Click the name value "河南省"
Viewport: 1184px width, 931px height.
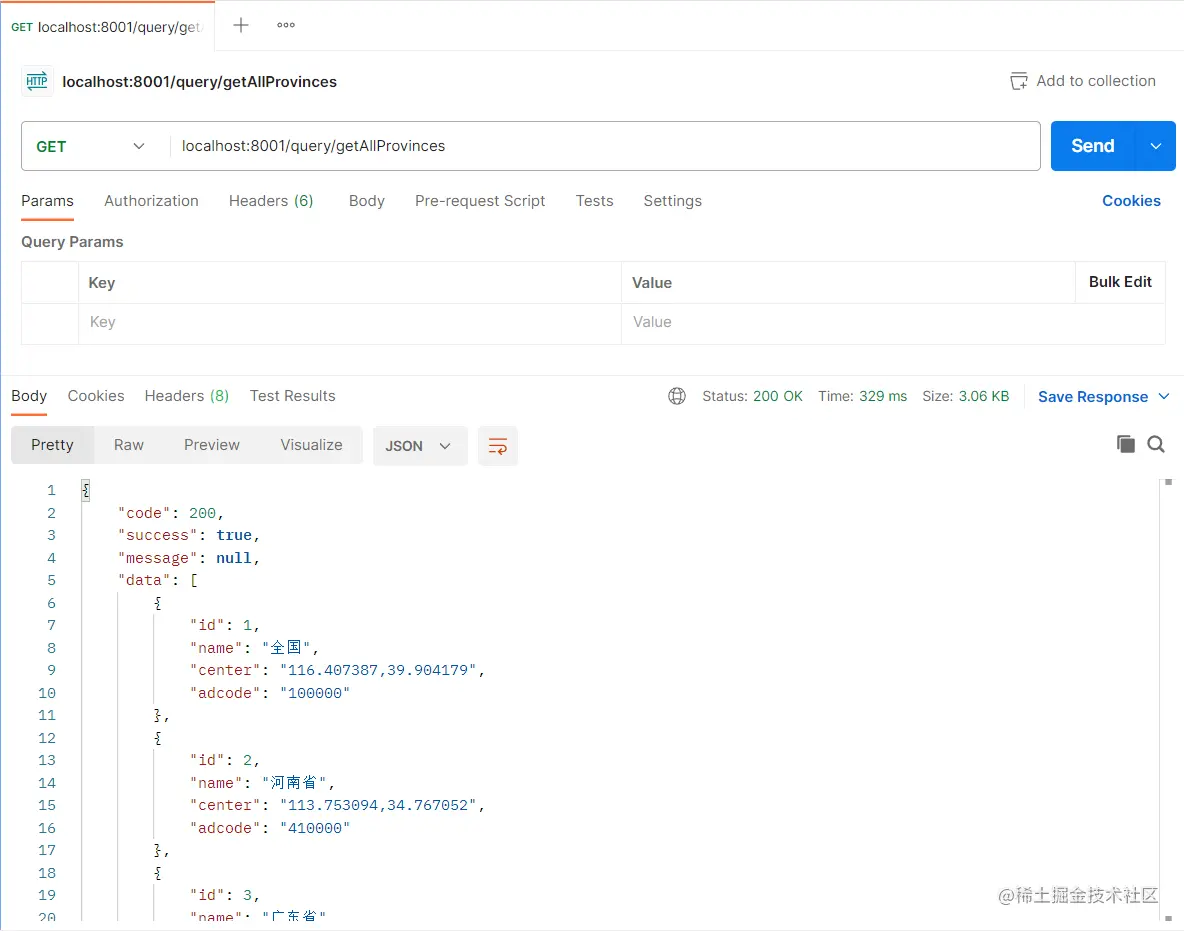[x=294, y=782]
